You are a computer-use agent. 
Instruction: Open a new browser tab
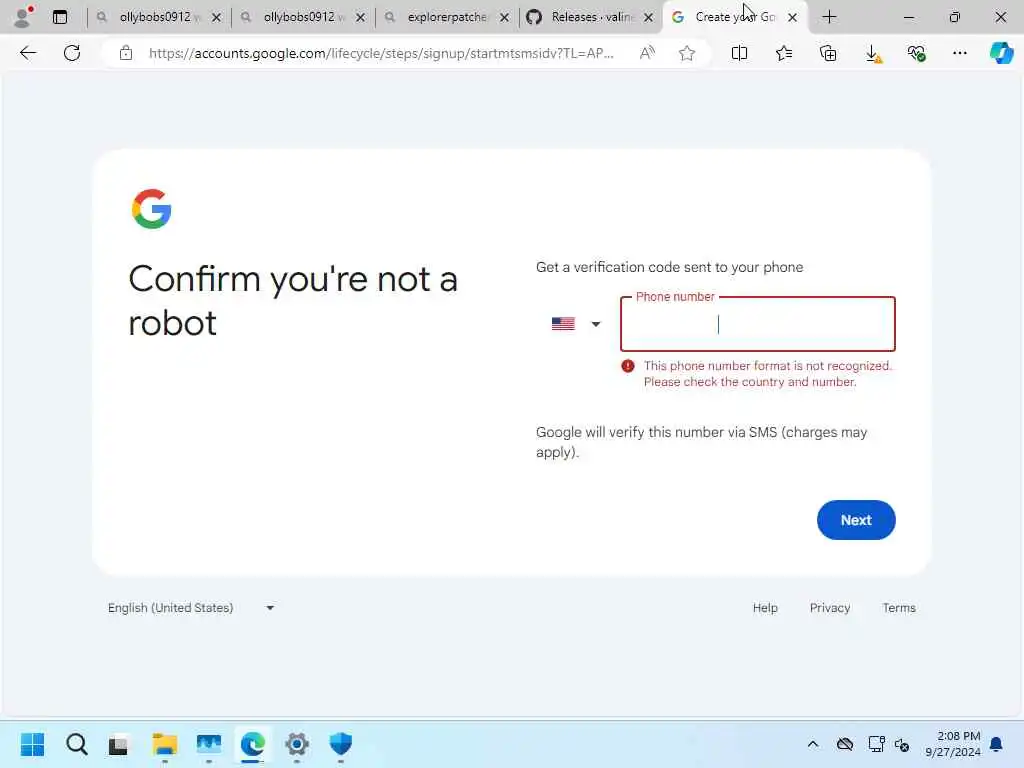pos(829,17)
